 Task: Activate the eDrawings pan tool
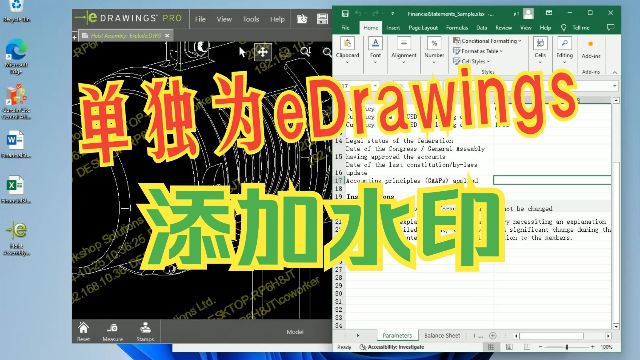[x=263, y=52]
